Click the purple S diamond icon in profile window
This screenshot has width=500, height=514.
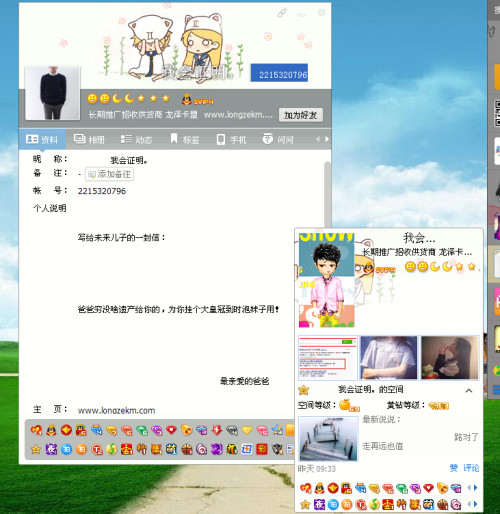(156, 431)
